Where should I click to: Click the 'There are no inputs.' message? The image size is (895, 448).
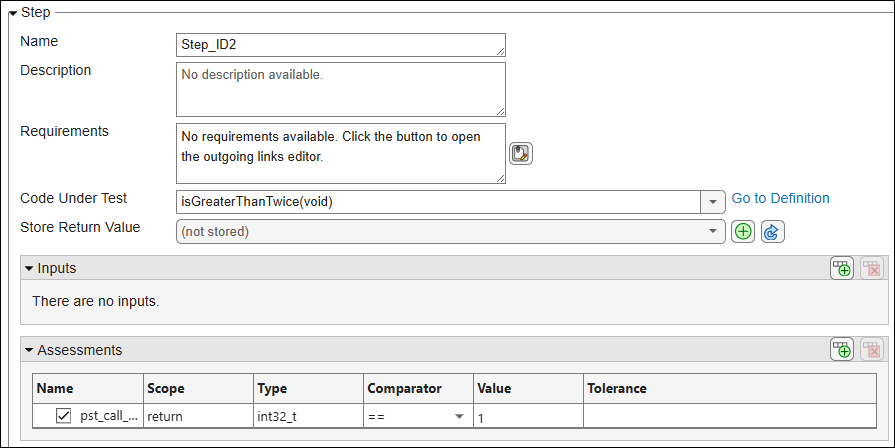(96, 301)
